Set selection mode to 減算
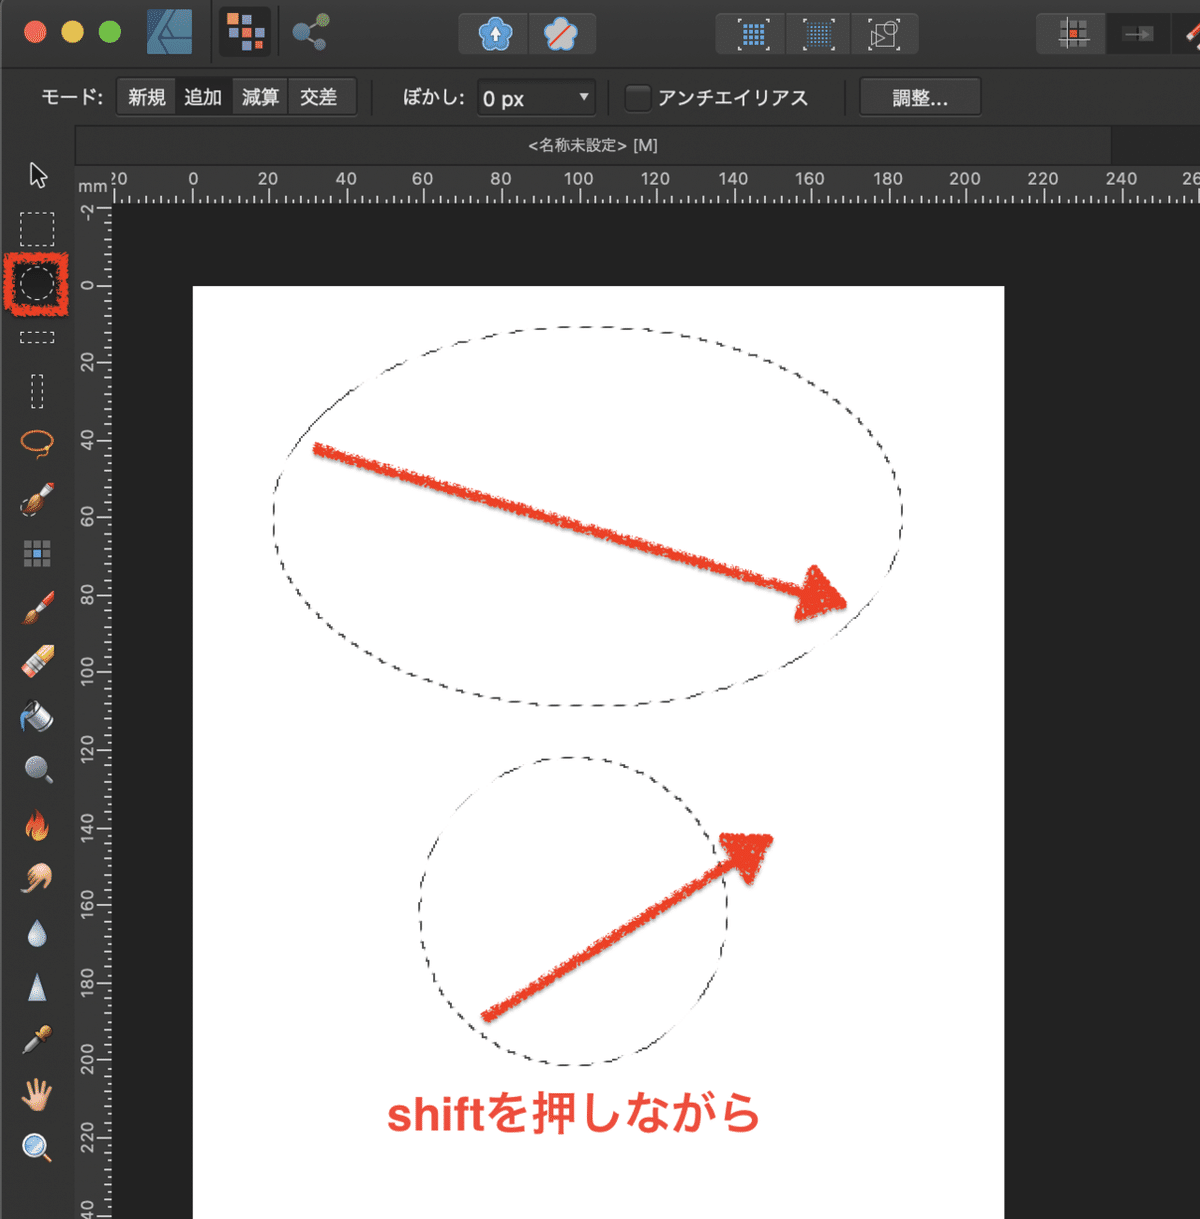The width and height of the screenshot is (1200, 1219). point(260,97)
